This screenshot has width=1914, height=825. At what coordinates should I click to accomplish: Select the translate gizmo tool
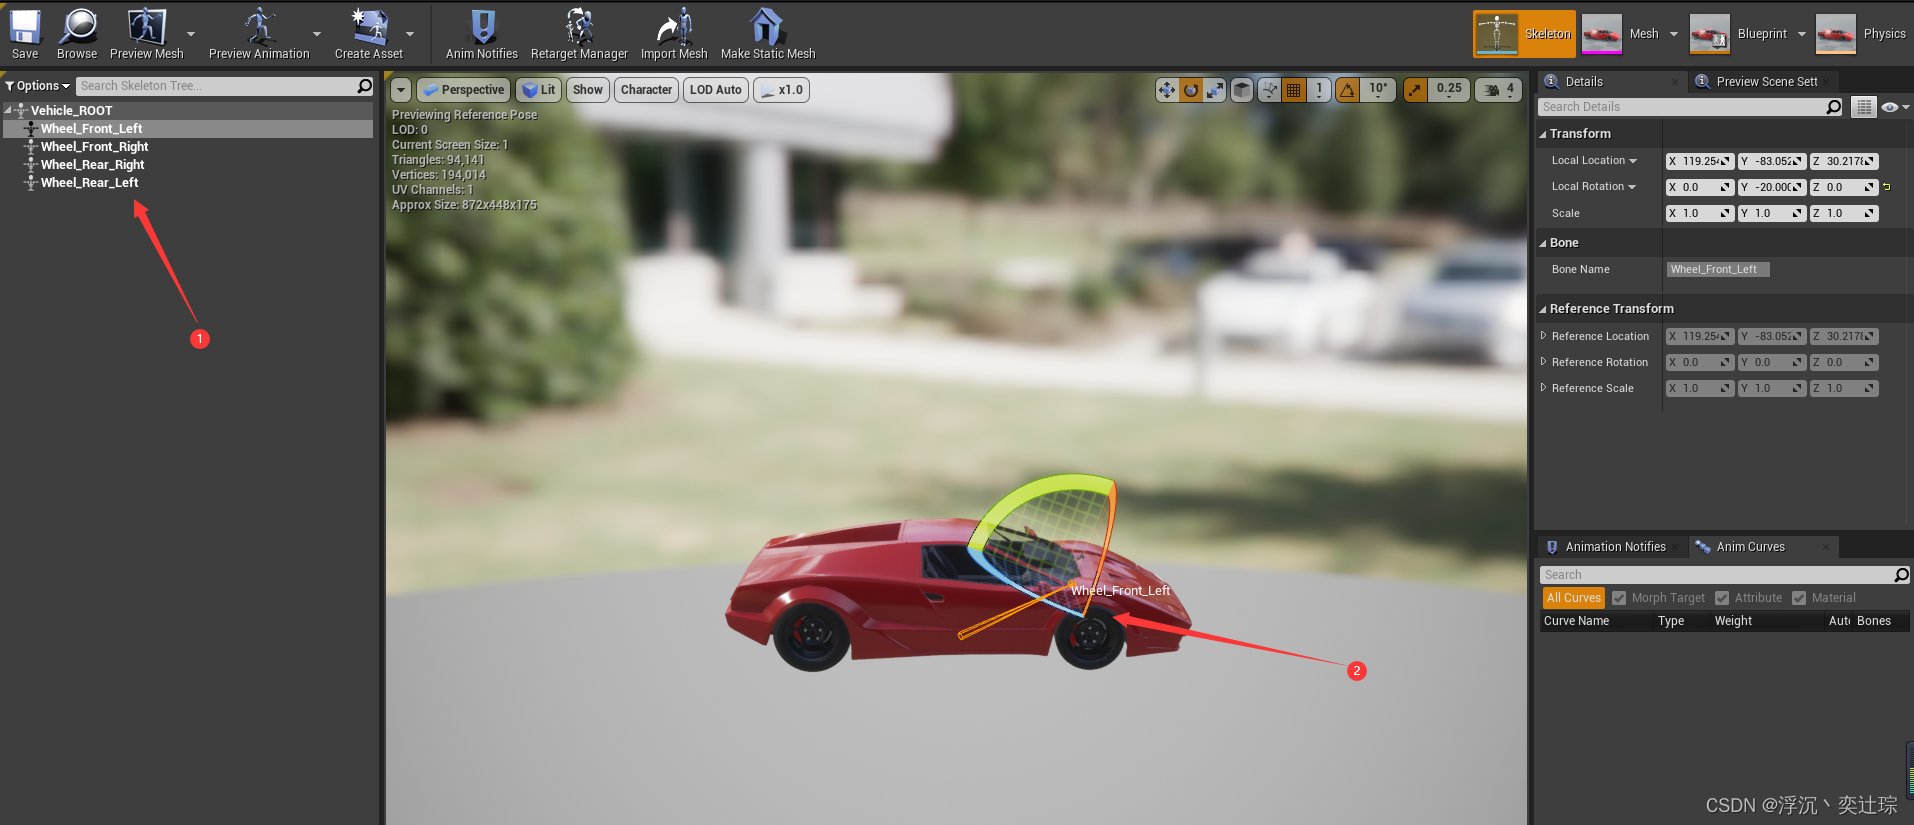coord(1167,90)
